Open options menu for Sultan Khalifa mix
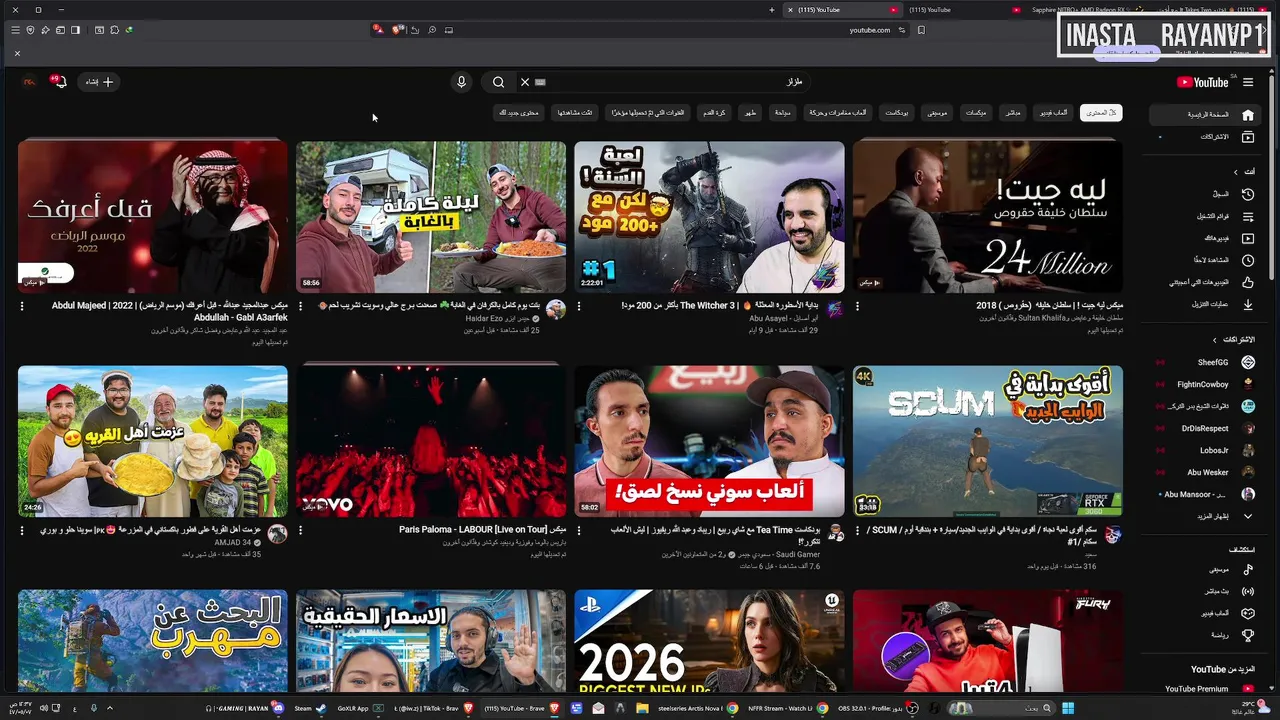 [x=857, y=306]
